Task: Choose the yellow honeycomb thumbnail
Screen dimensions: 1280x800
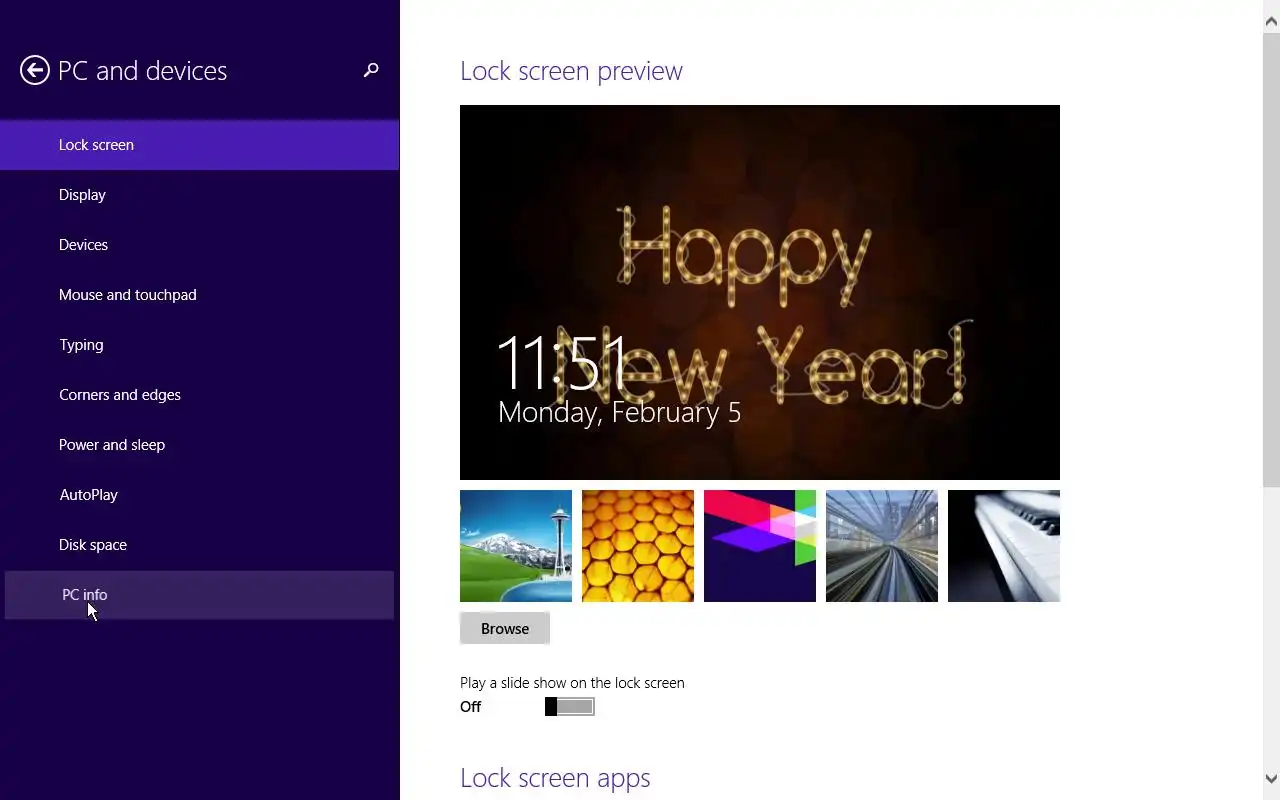Action: 638,546
